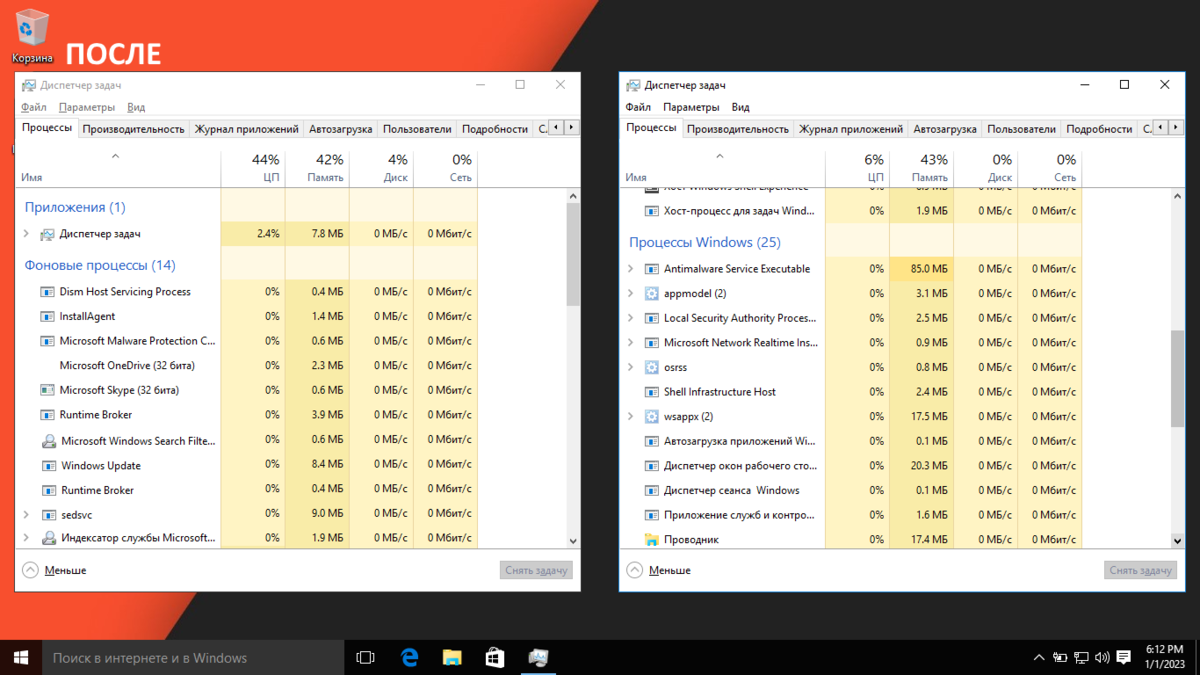The width and height of the screenshot is (1200, 675).
Task: Open Microsoft Store from the taskbar
Action: [495, 657]
